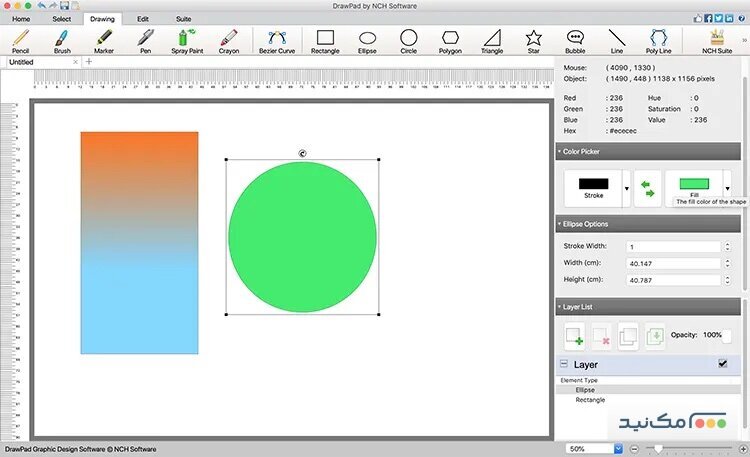Open the NCH Suite toolbox
This screenshot has height=457, width=750.
pyautogui.click(x=717, y=41)
